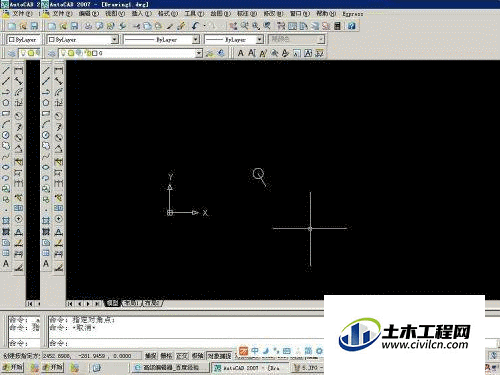This screenshot has height=375, width=500.
Task: Open the Express menu
Action: click(x=352, y=14)
